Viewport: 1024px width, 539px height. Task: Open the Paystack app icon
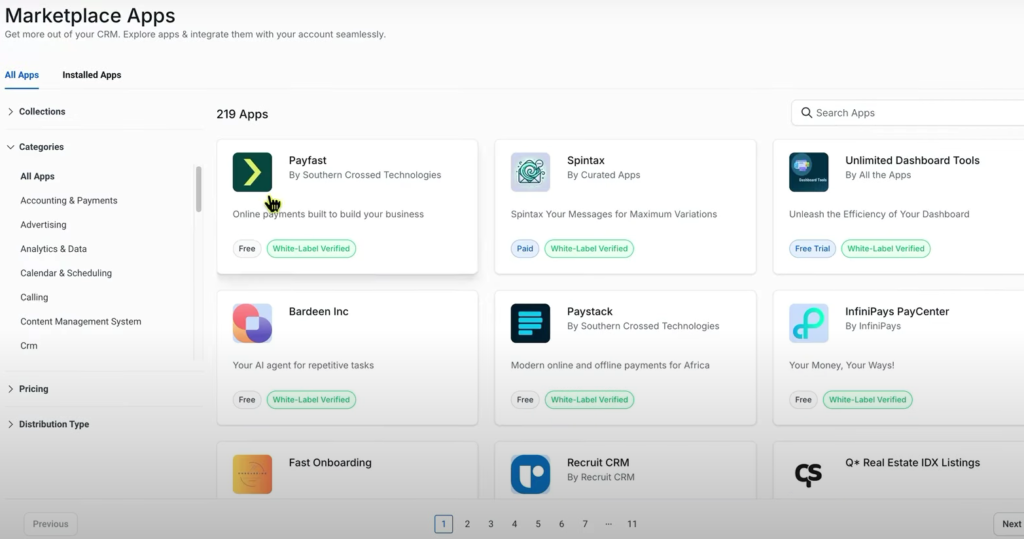point(530,323)
